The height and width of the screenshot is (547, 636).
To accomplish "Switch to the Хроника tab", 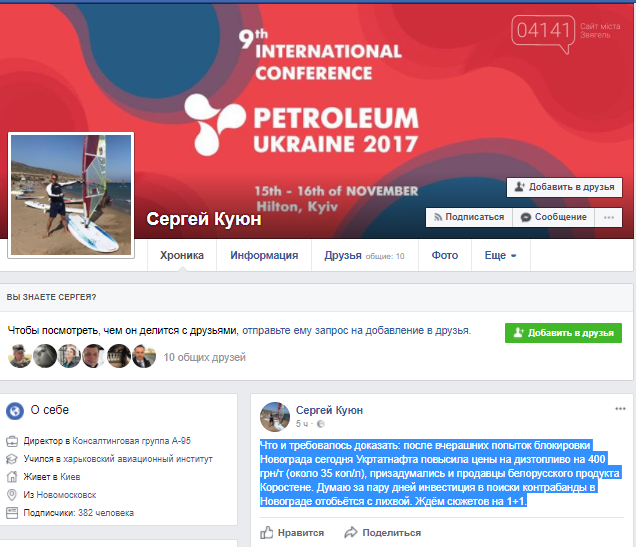I will (x=182, y=255).
